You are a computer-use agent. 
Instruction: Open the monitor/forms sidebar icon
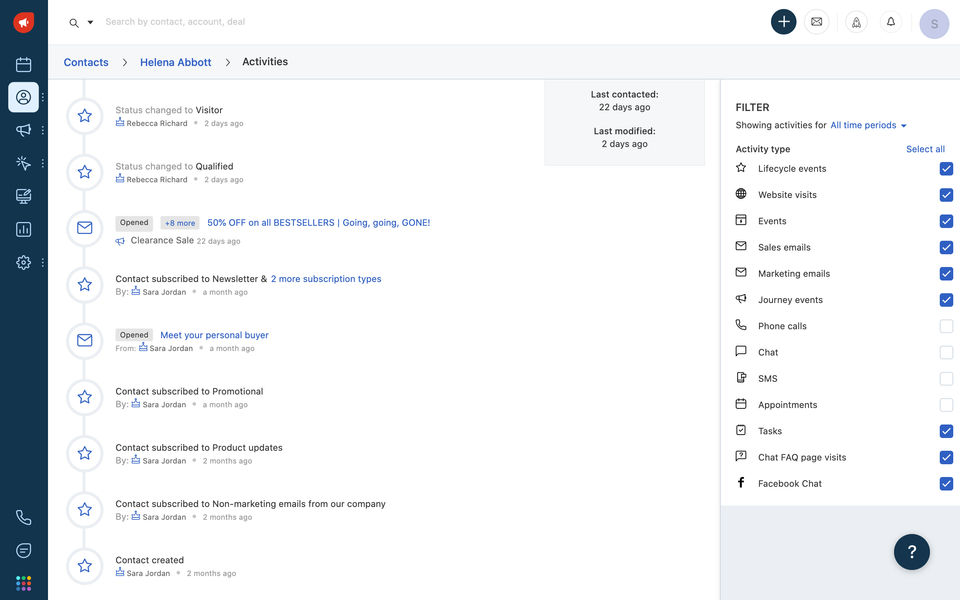click(23, 196)
